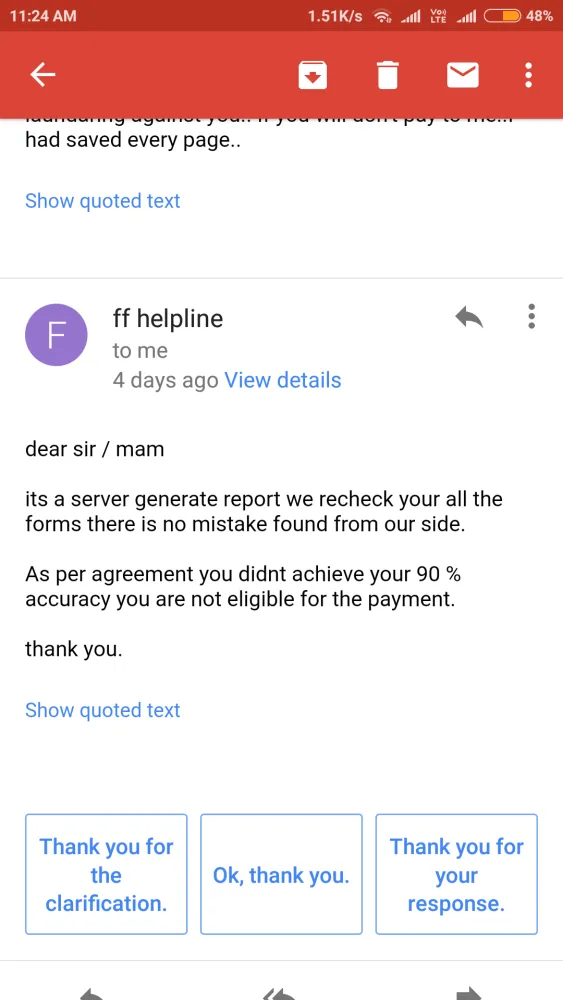The height and width of the screenshot is (1000, 563).
Task: Archive this email conversation
Action: click(x=312, y=75)
